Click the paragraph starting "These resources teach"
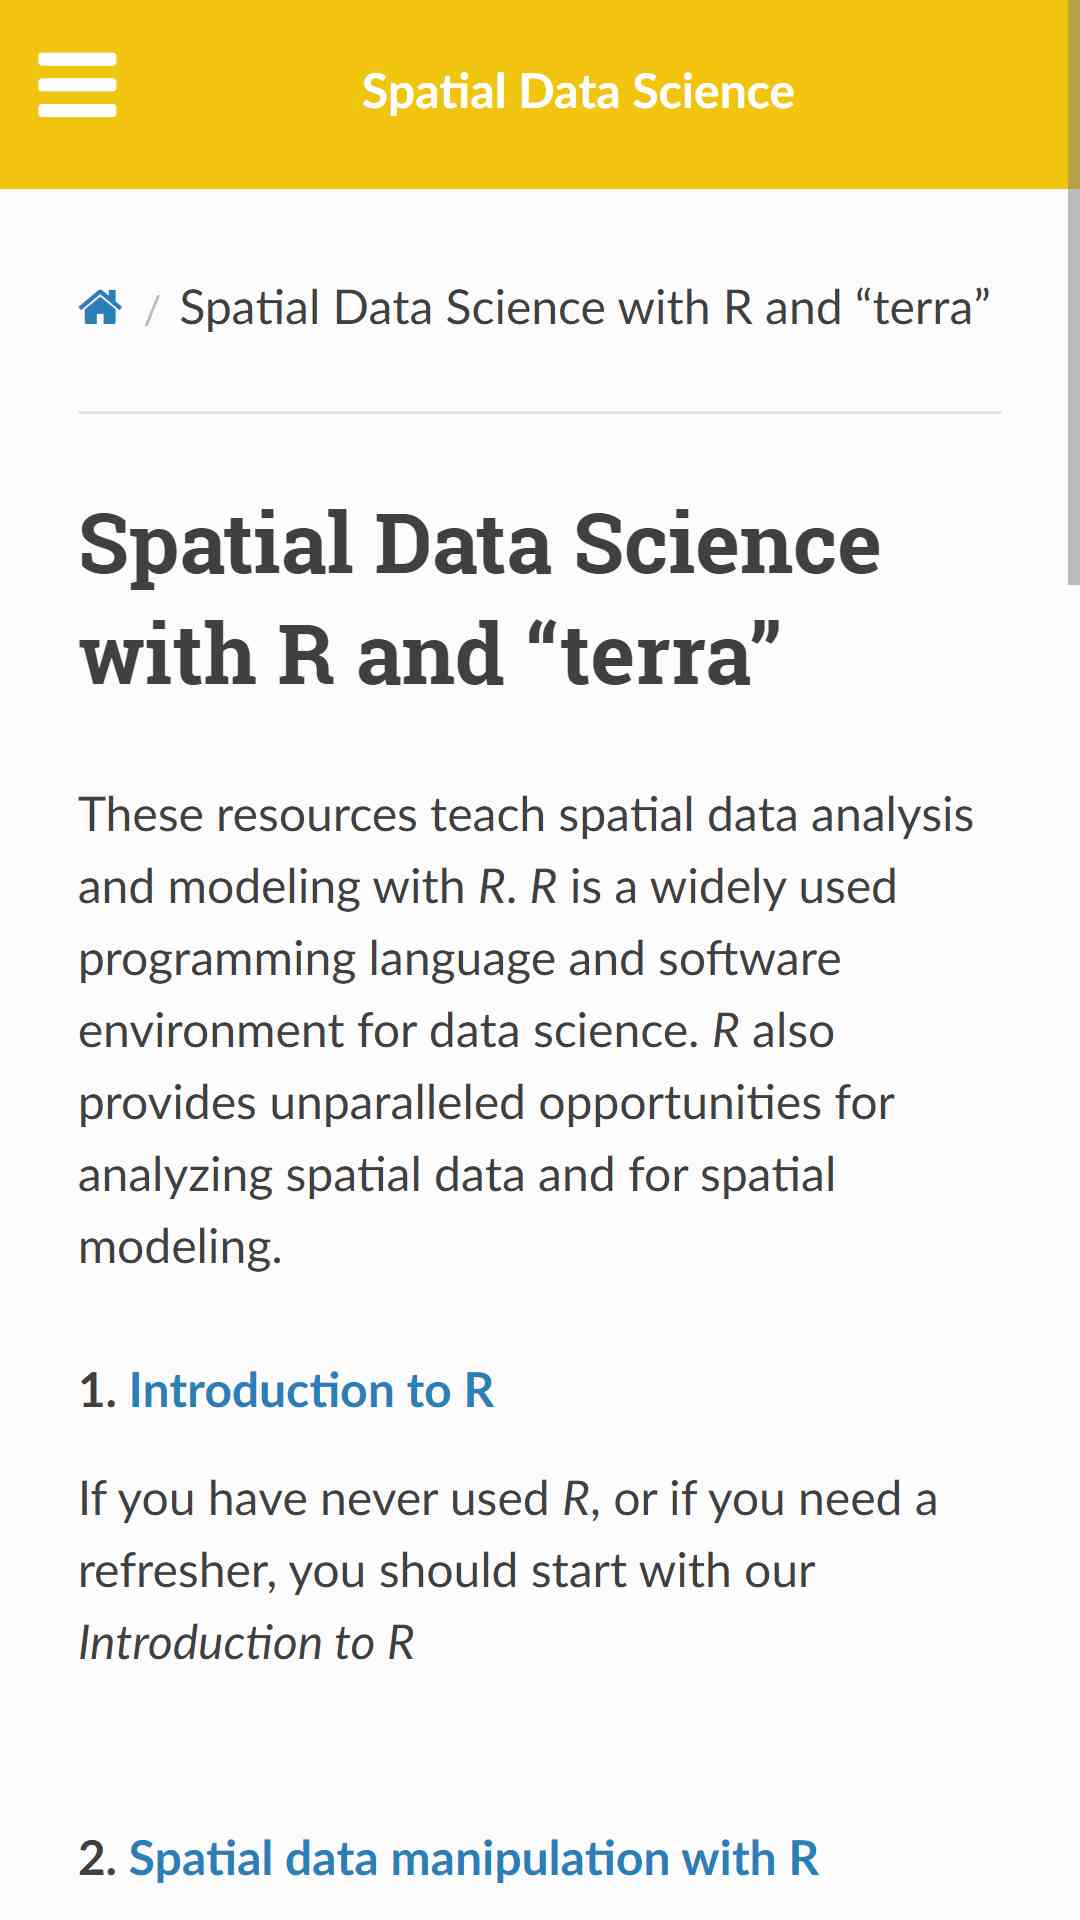Image resolution: width=1080 pixels, height=1920 pixels. tap(526, 1031)
